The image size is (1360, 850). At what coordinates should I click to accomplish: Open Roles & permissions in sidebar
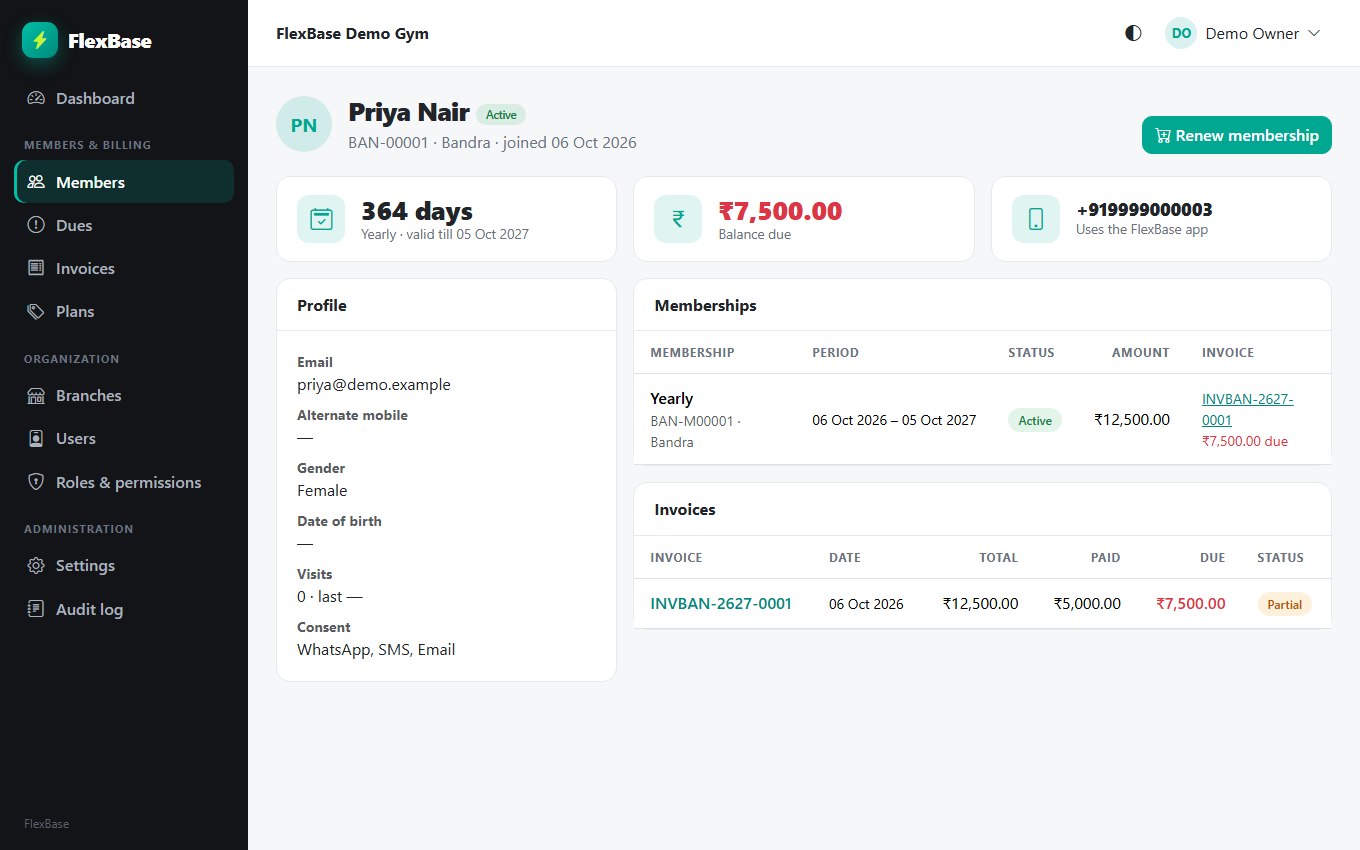124,482
